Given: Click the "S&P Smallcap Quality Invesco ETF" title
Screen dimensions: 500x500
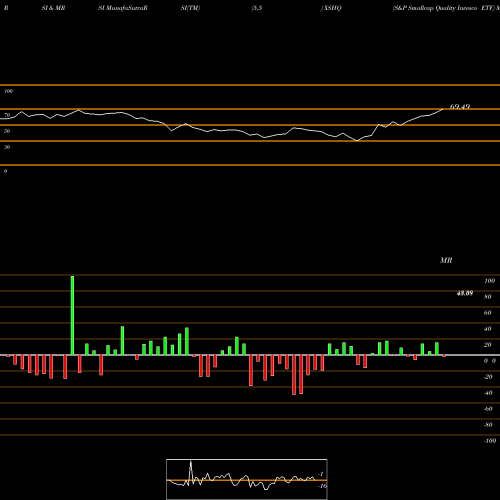Looking at the screenshot, I should click(x=443, y=8).
